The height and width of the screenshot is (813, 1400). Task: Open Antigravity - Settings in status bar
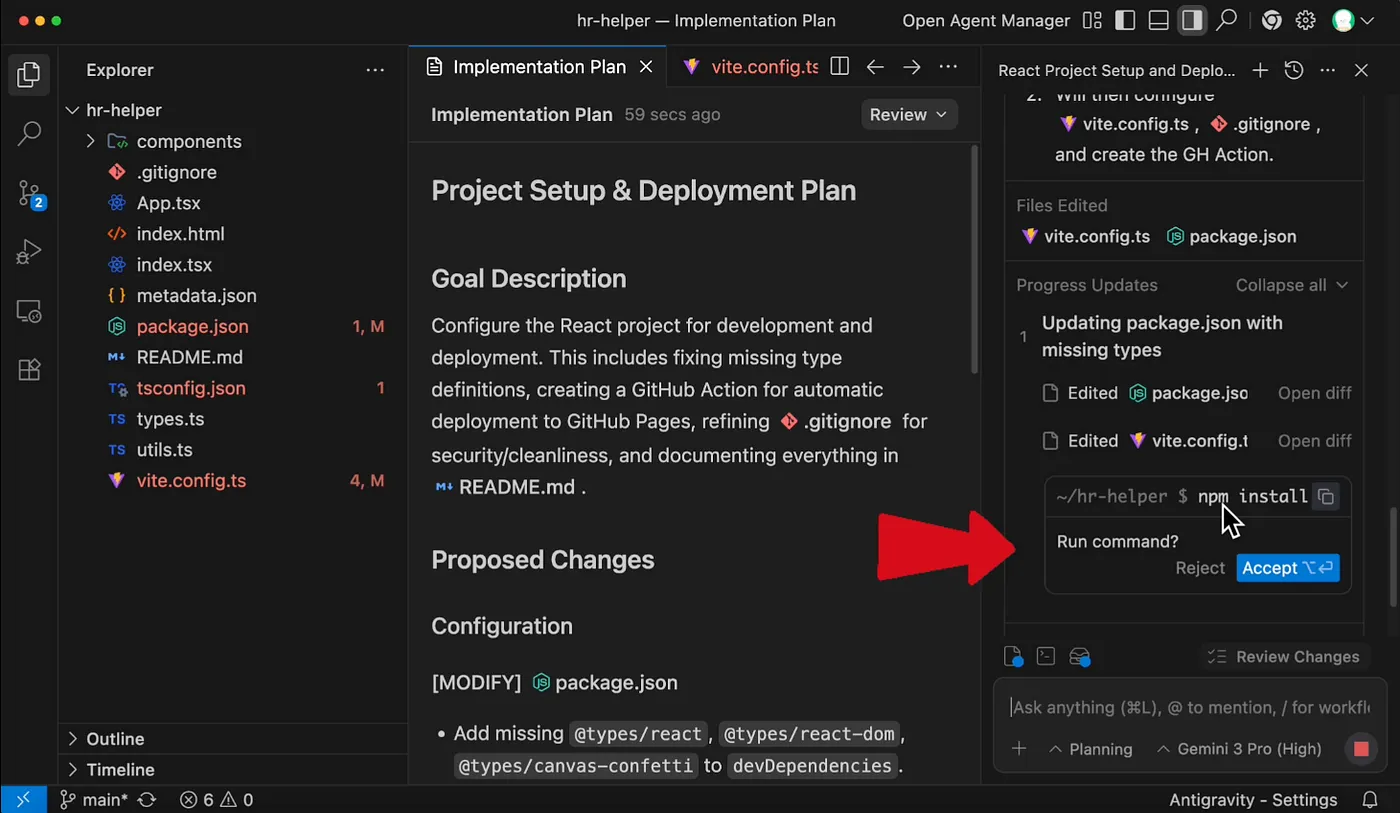point(1253,800)
